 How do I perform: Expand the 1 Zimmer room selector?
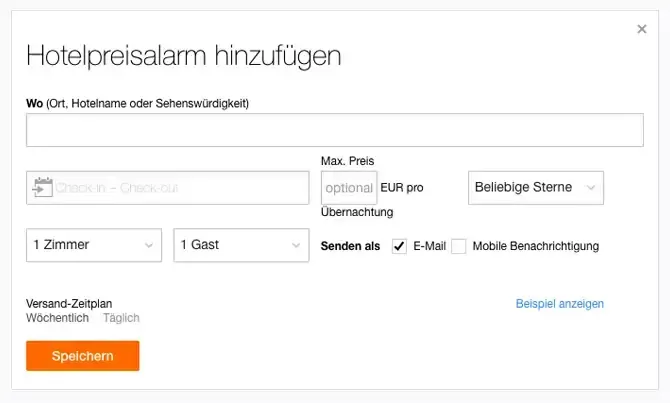(93, 245)
